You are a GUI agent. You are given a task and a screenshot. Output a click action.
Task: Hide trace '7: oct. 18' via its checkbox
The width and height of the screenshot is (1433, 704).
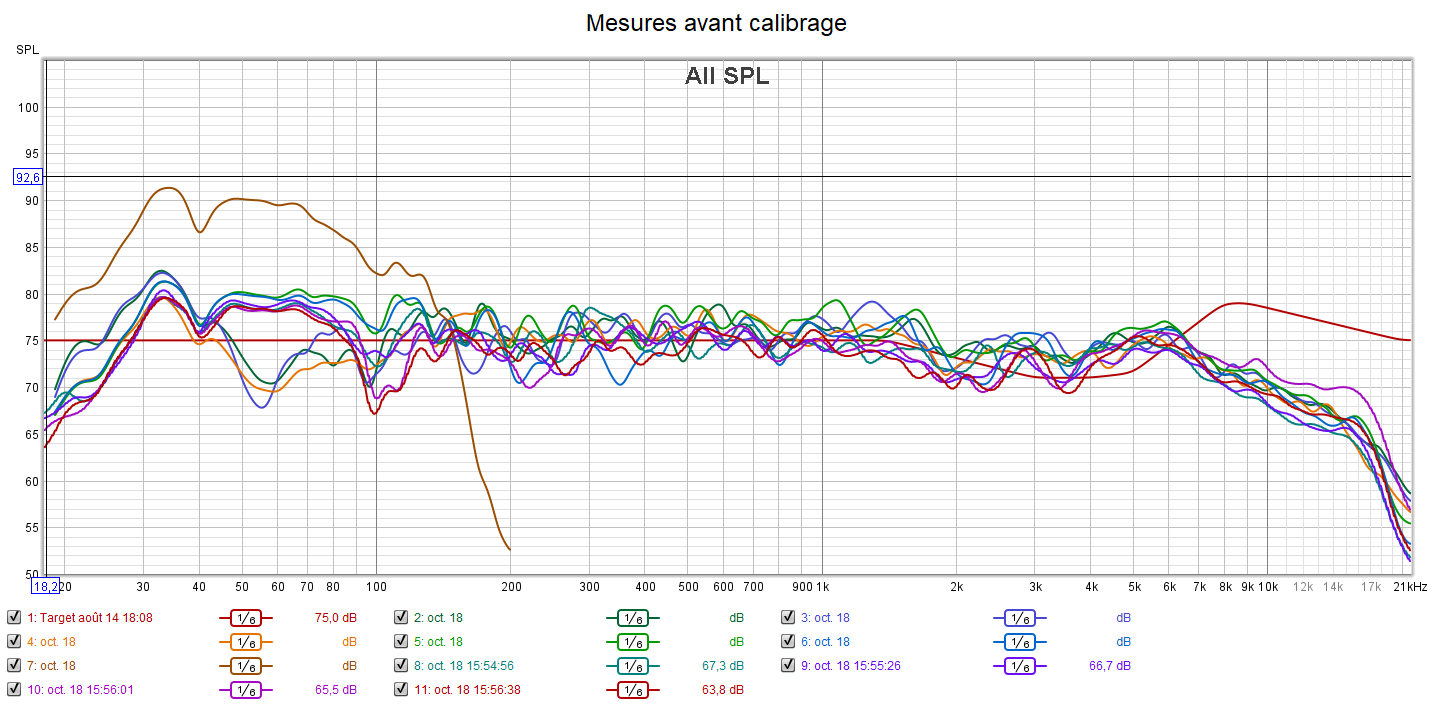[x=13, y=666]
